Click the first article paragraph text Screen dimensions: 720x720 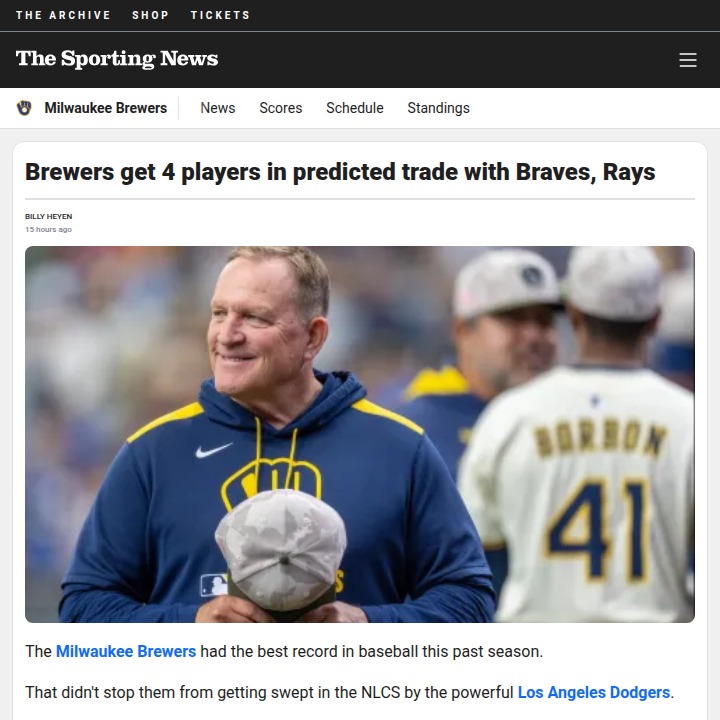pos(284,651)
